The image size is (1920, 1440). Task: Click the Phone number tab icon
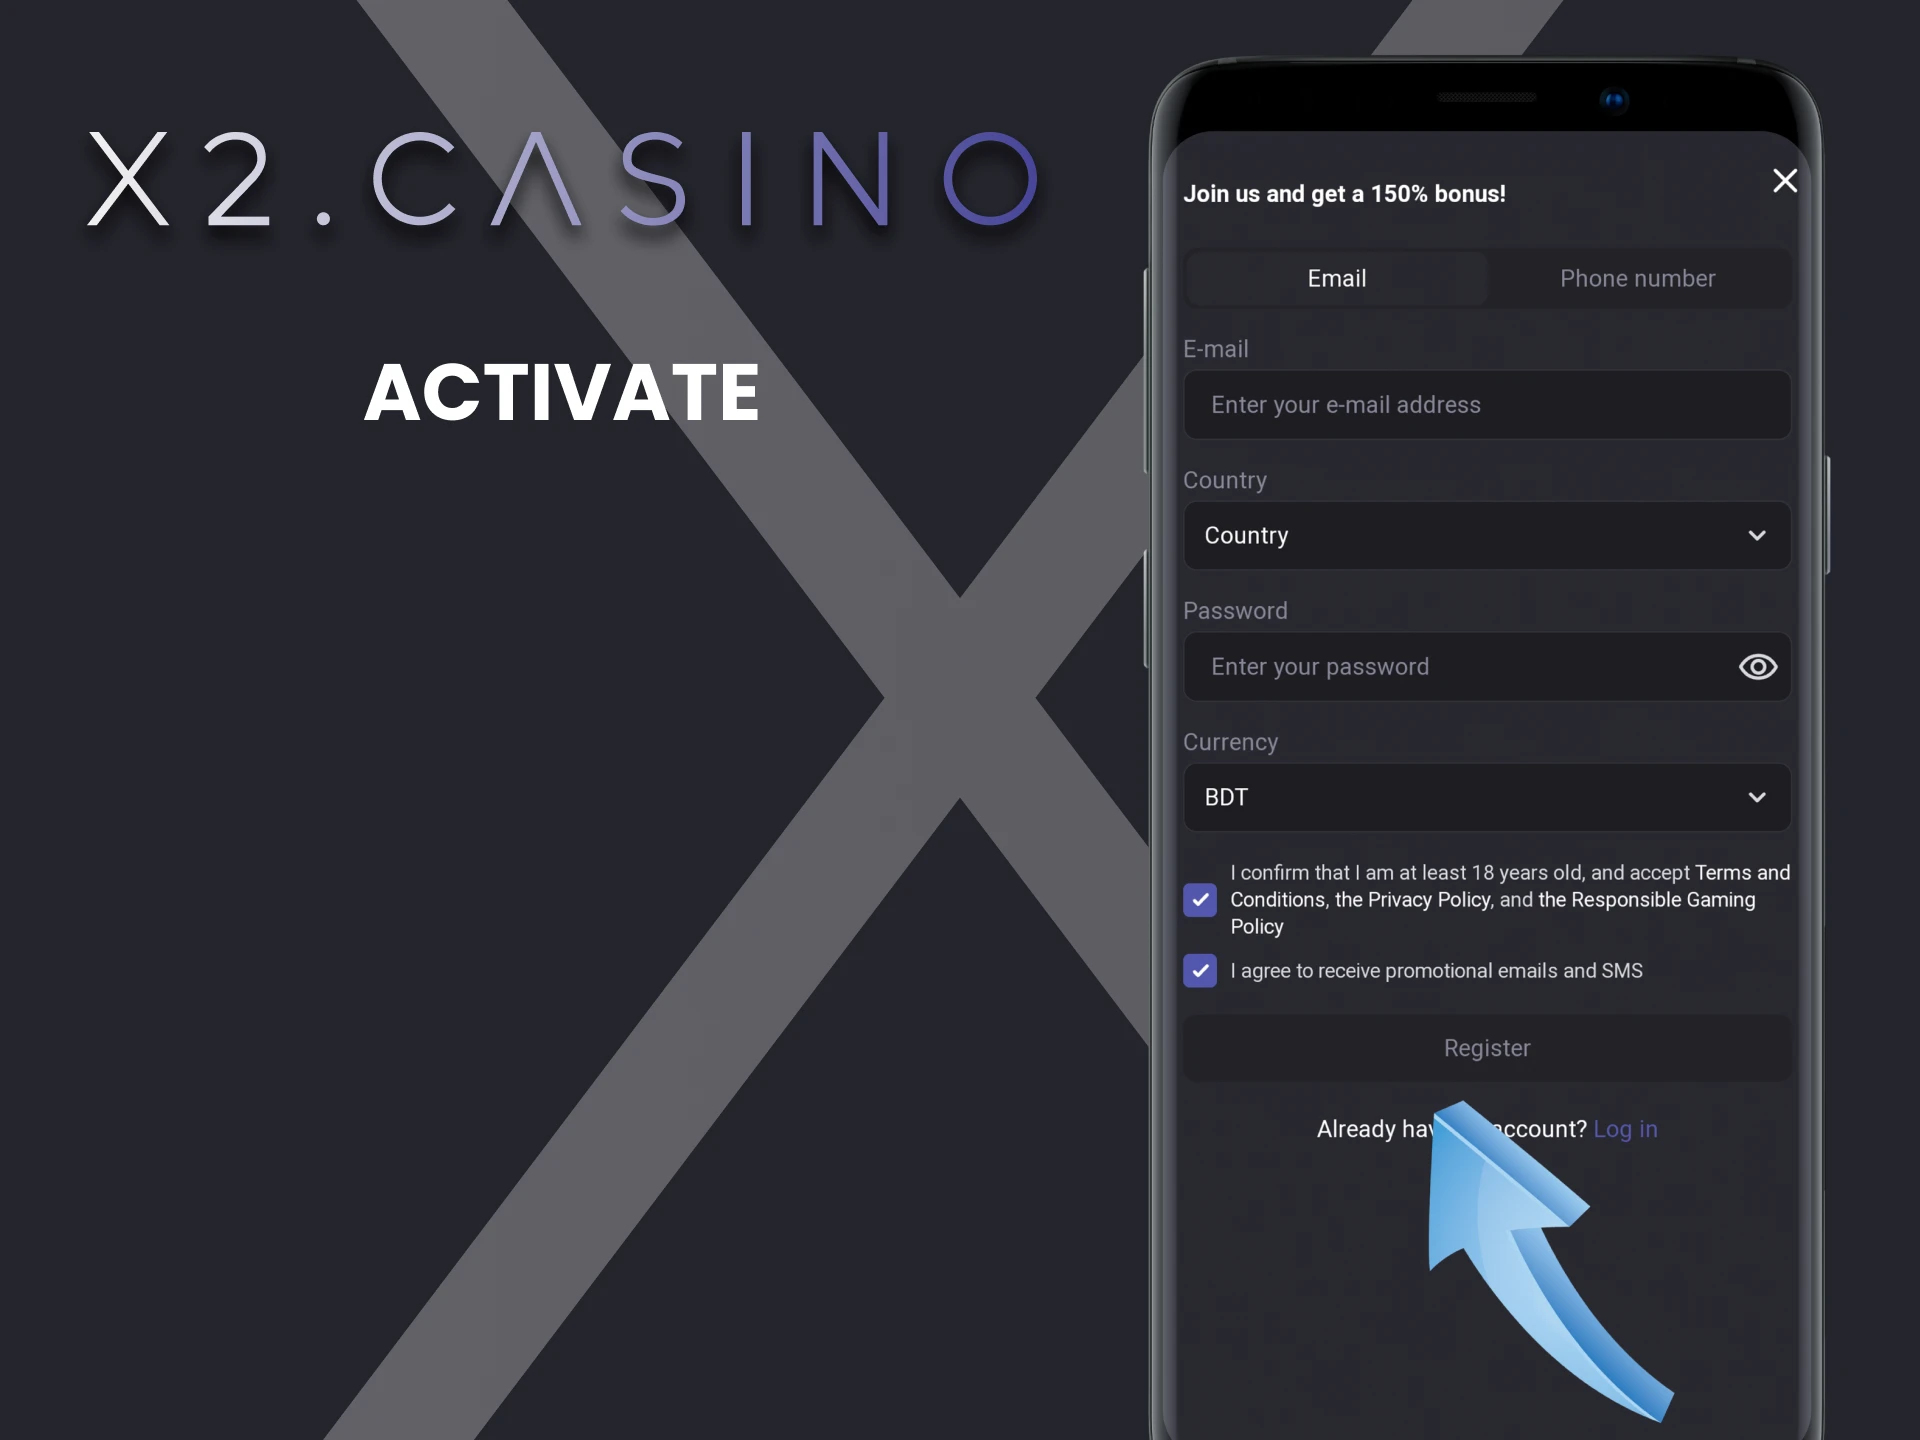pyautogui.click(x=1639, y=277)
